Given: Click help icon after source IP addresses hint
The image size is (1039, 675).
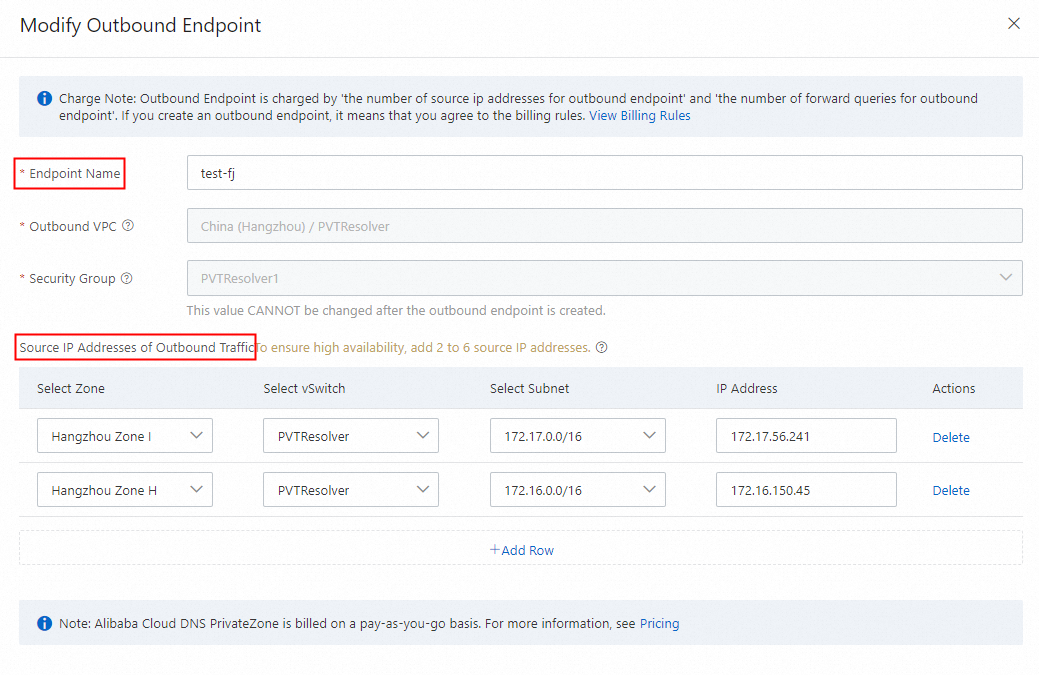Looking at the screenshot, I should (601, 348).
